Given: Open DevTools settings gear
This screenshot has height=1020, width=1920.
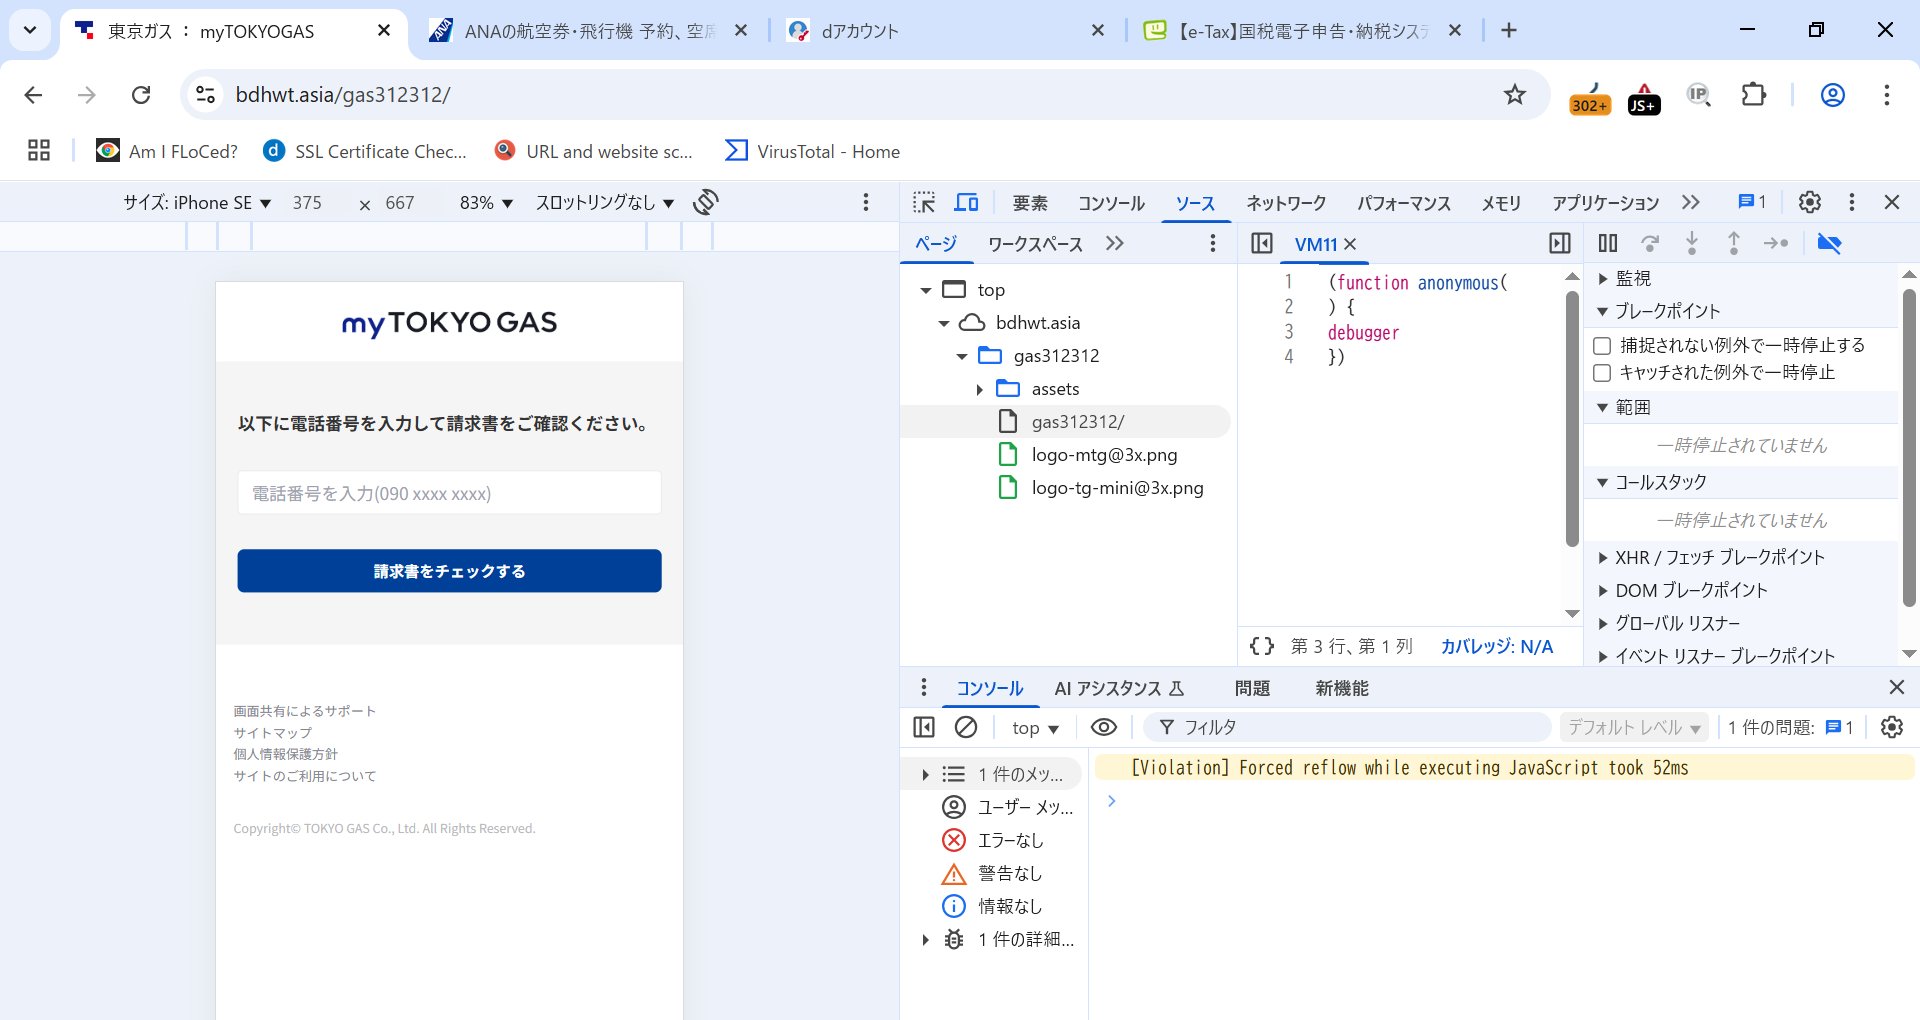Looking at the screenshot, I should (x=1810, y=202).
